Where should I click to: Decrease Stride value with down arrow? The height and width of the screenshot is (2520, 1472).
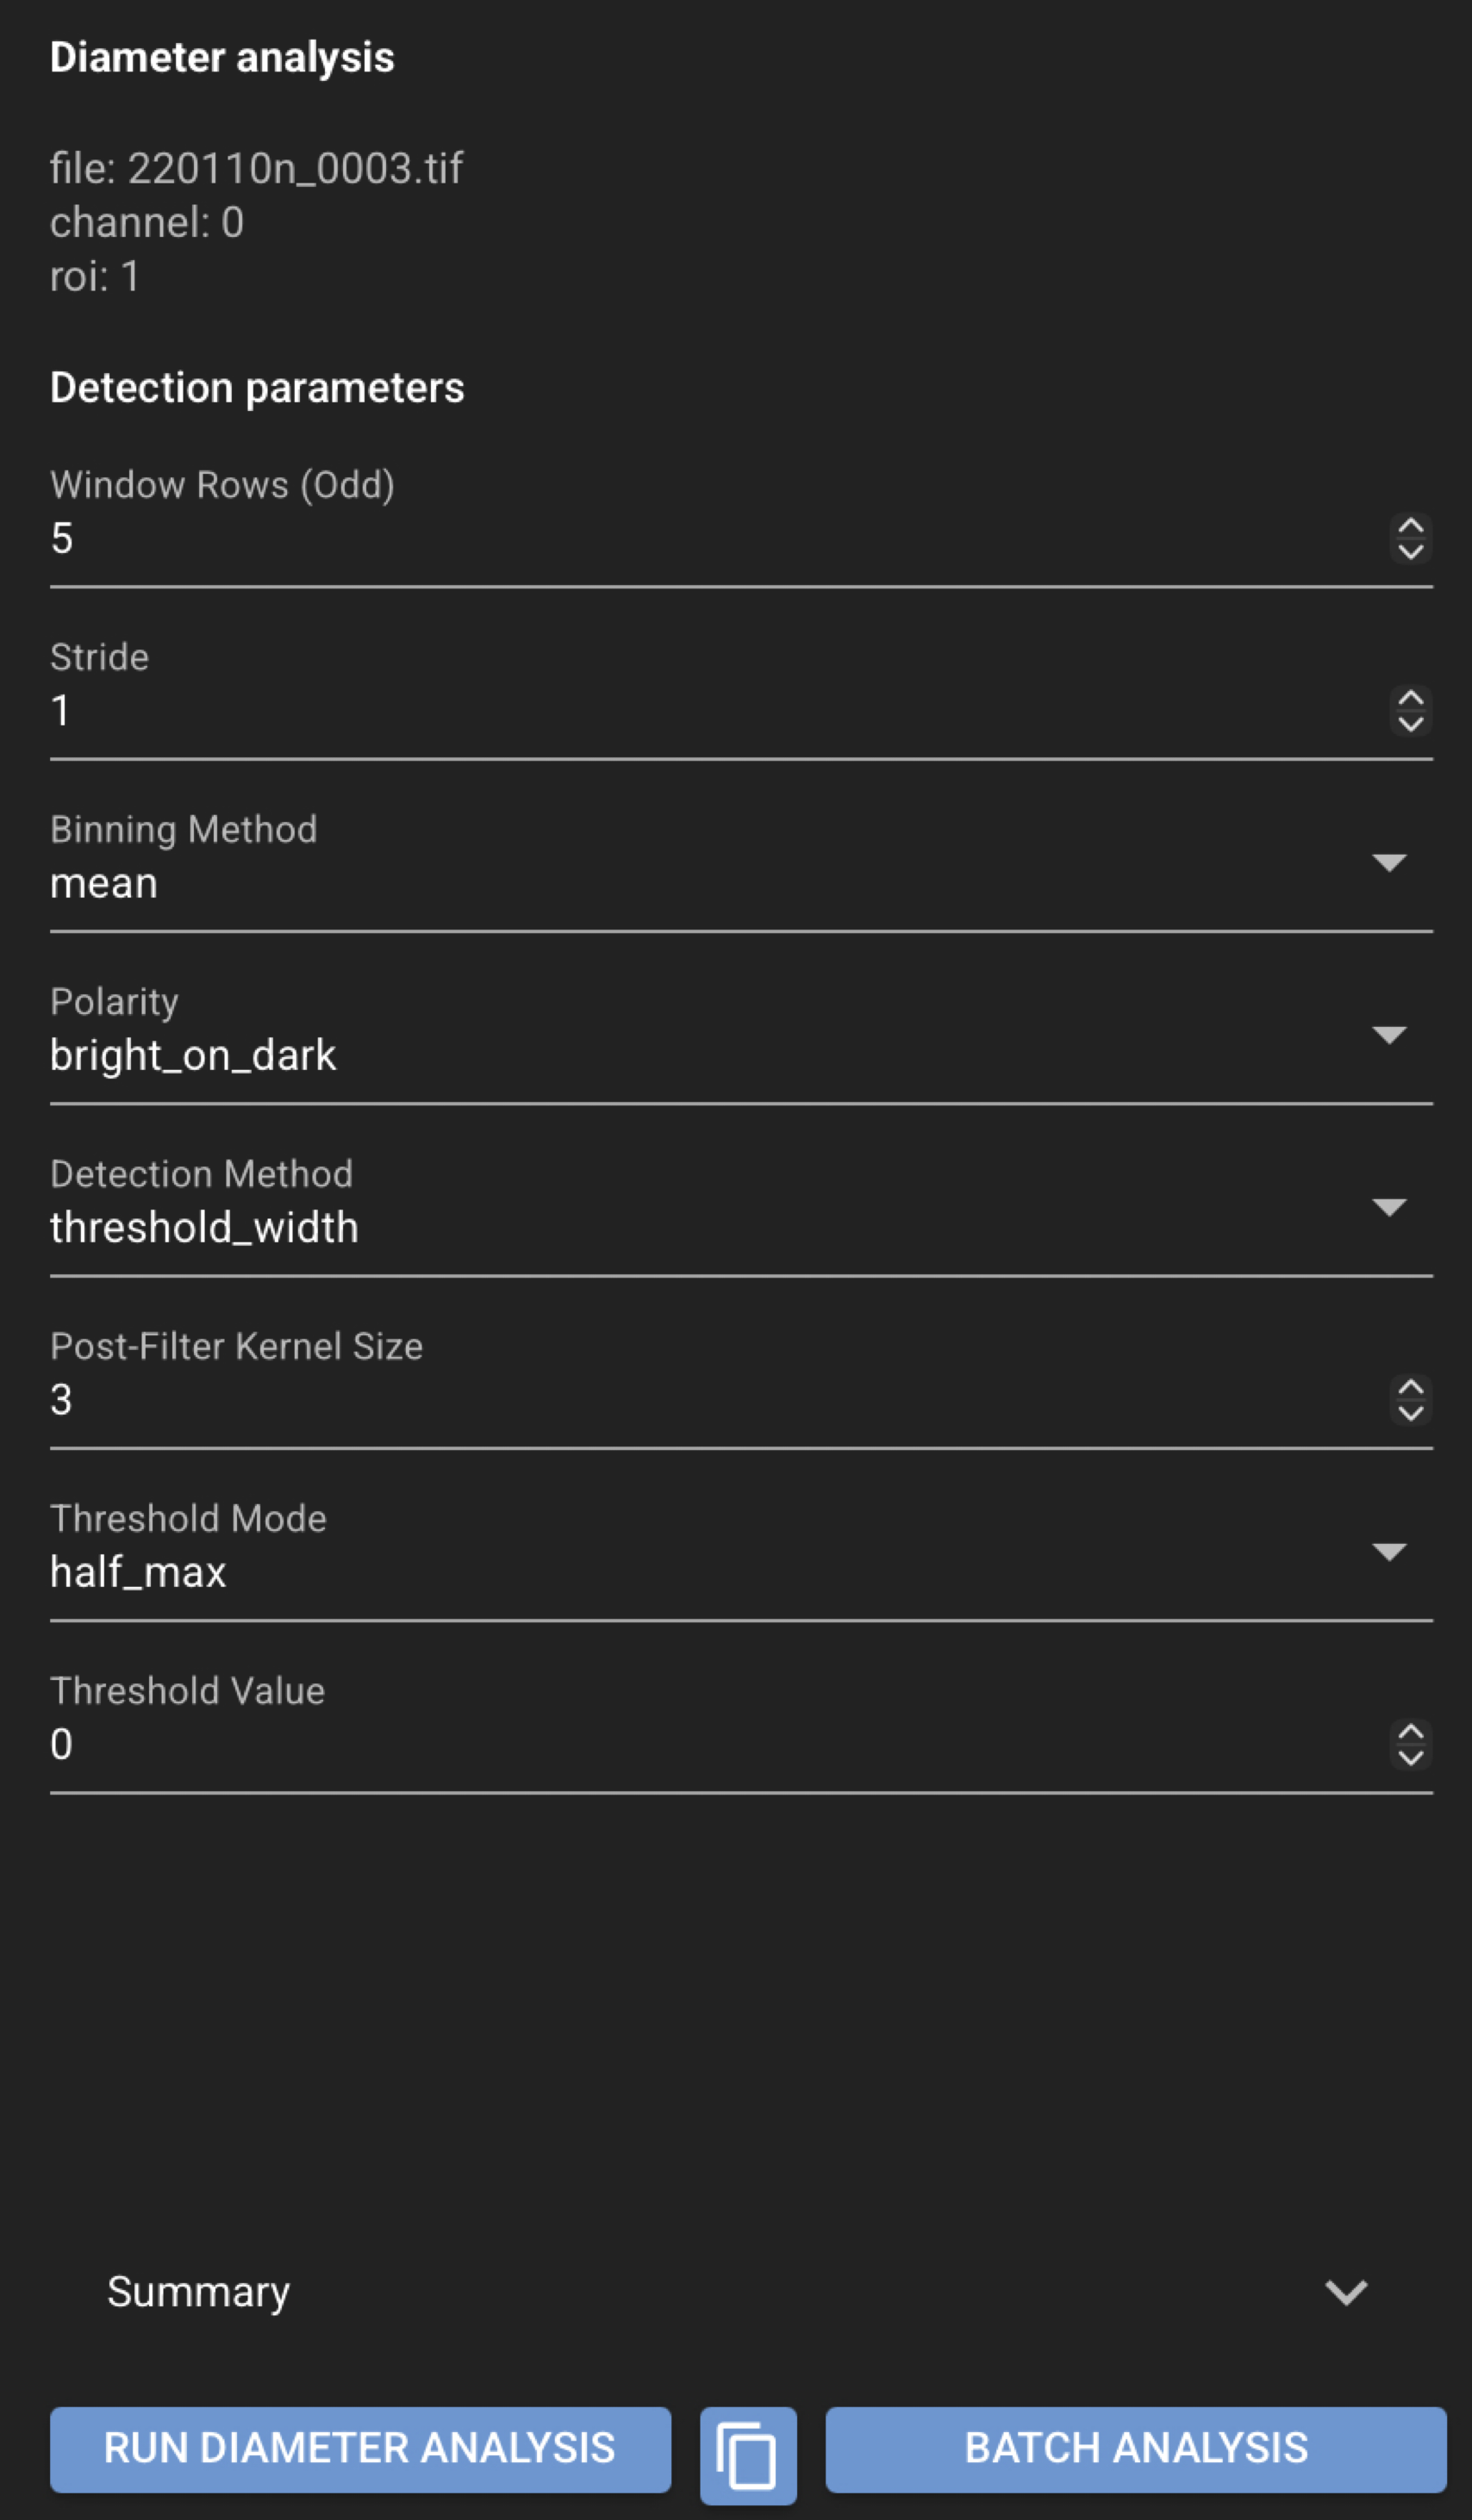pyautogui.click(x=1410, y=723)
